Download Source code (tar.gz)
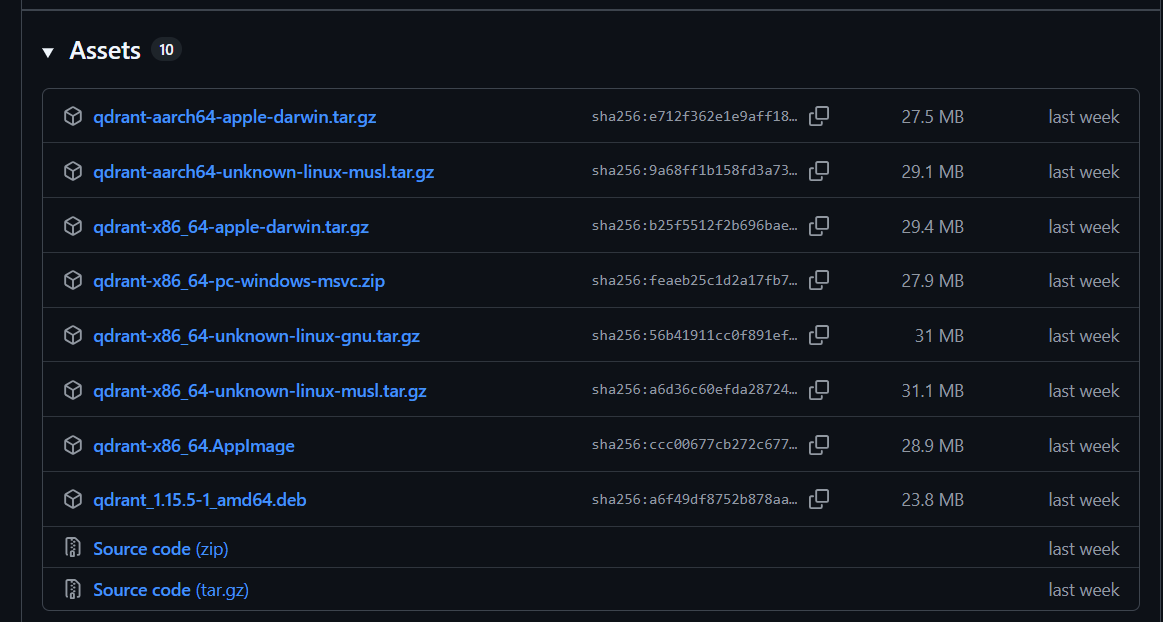 point(170,590)
